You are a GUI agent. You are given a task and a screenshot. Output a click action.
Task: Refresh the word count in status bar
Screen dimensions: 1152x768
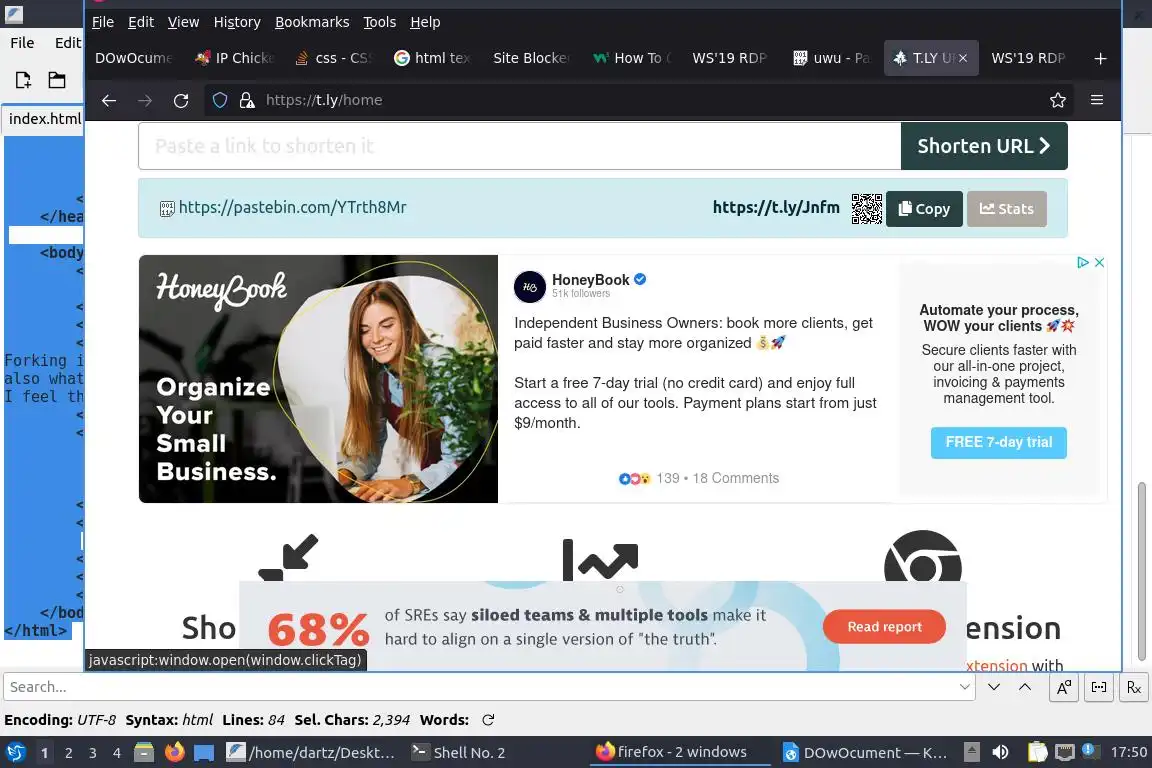click(x=488, y=720)
